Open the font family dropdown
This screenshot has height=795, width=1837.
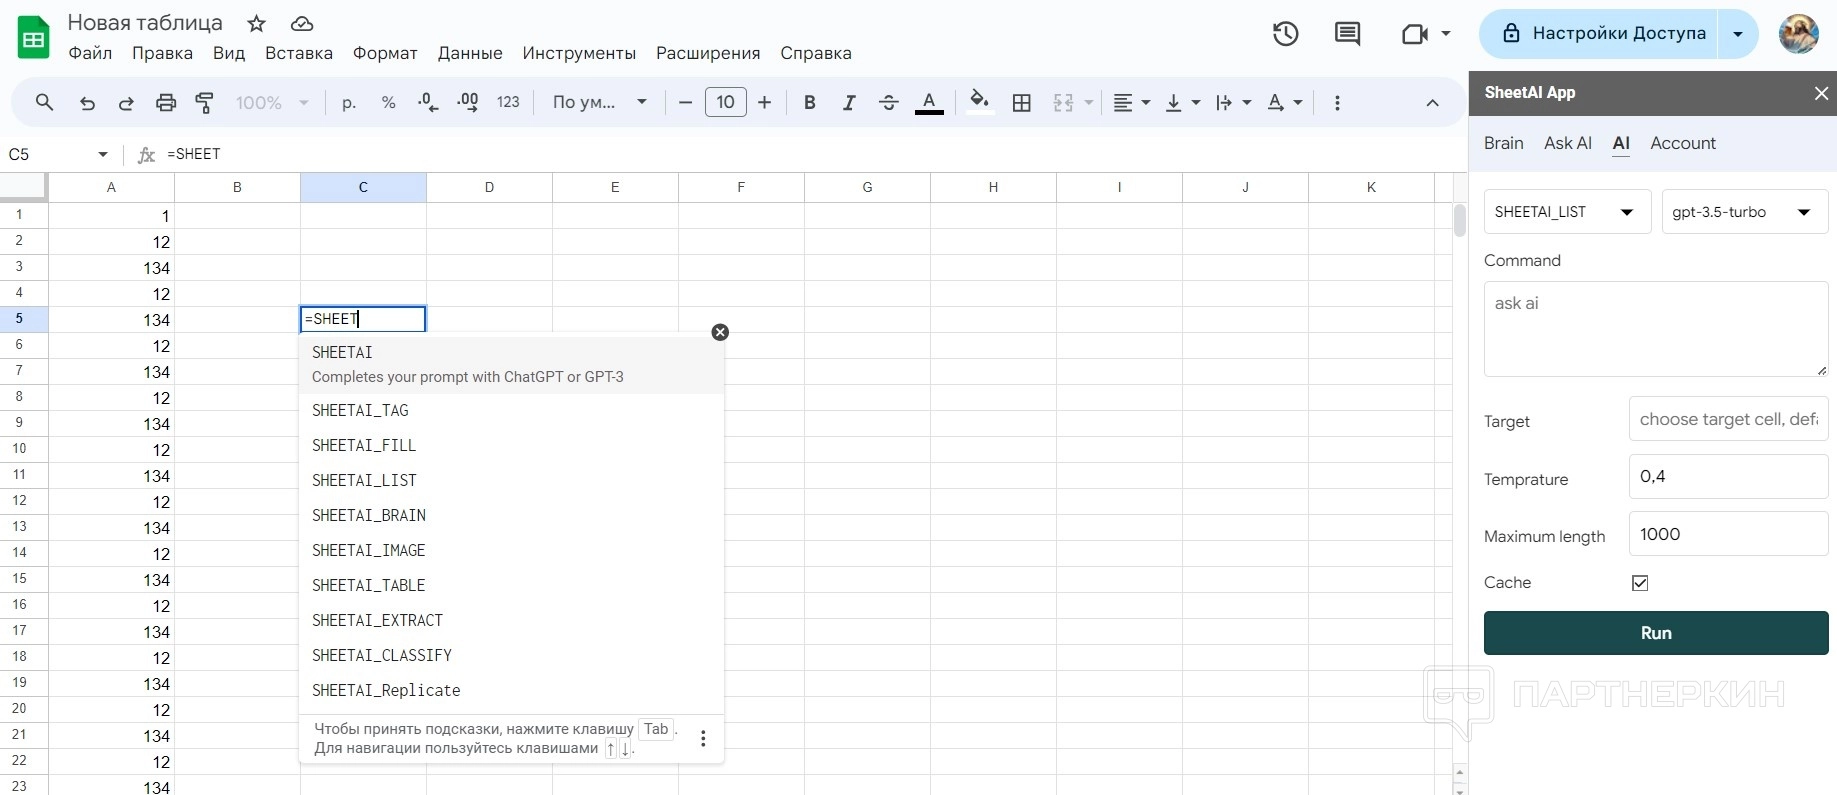pyautogui.click(x=599, y=103)
